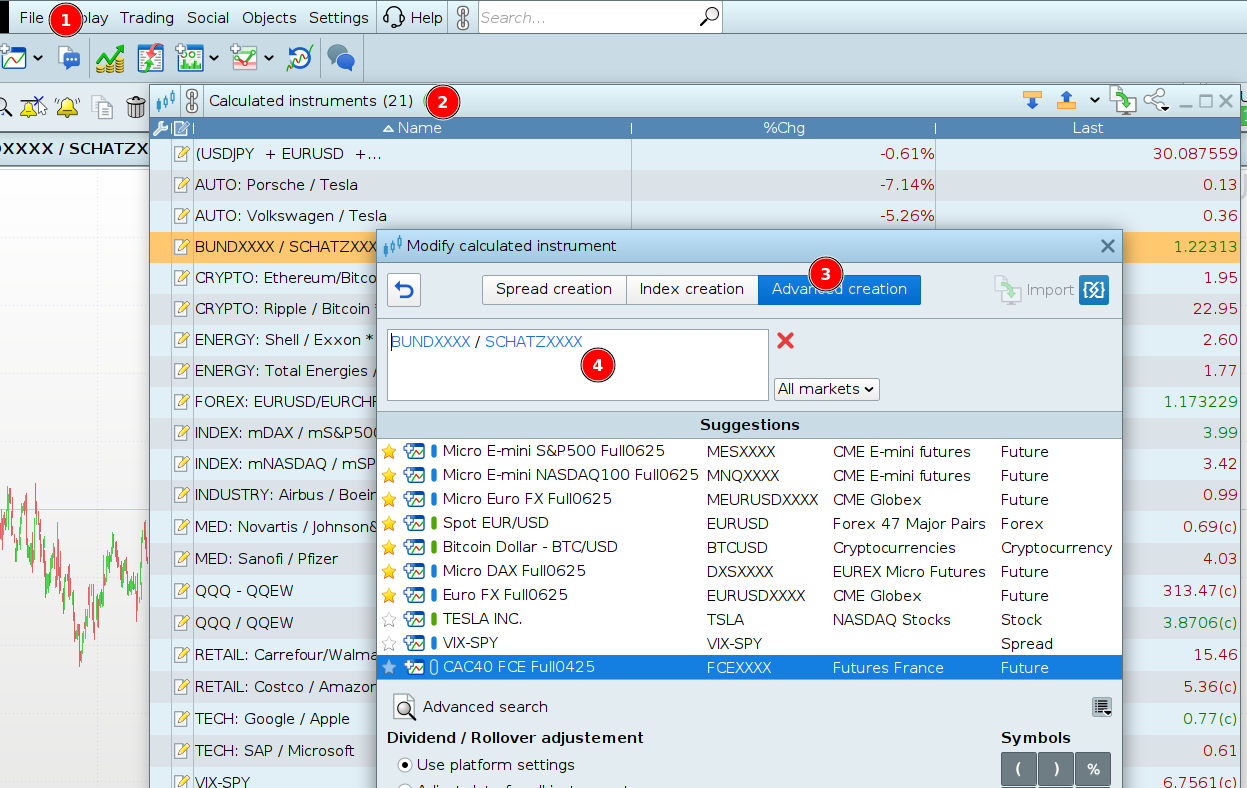1247x788 pixels.
Task: Click the candlestick icon in Calculated instruments title
Action: 167,101
